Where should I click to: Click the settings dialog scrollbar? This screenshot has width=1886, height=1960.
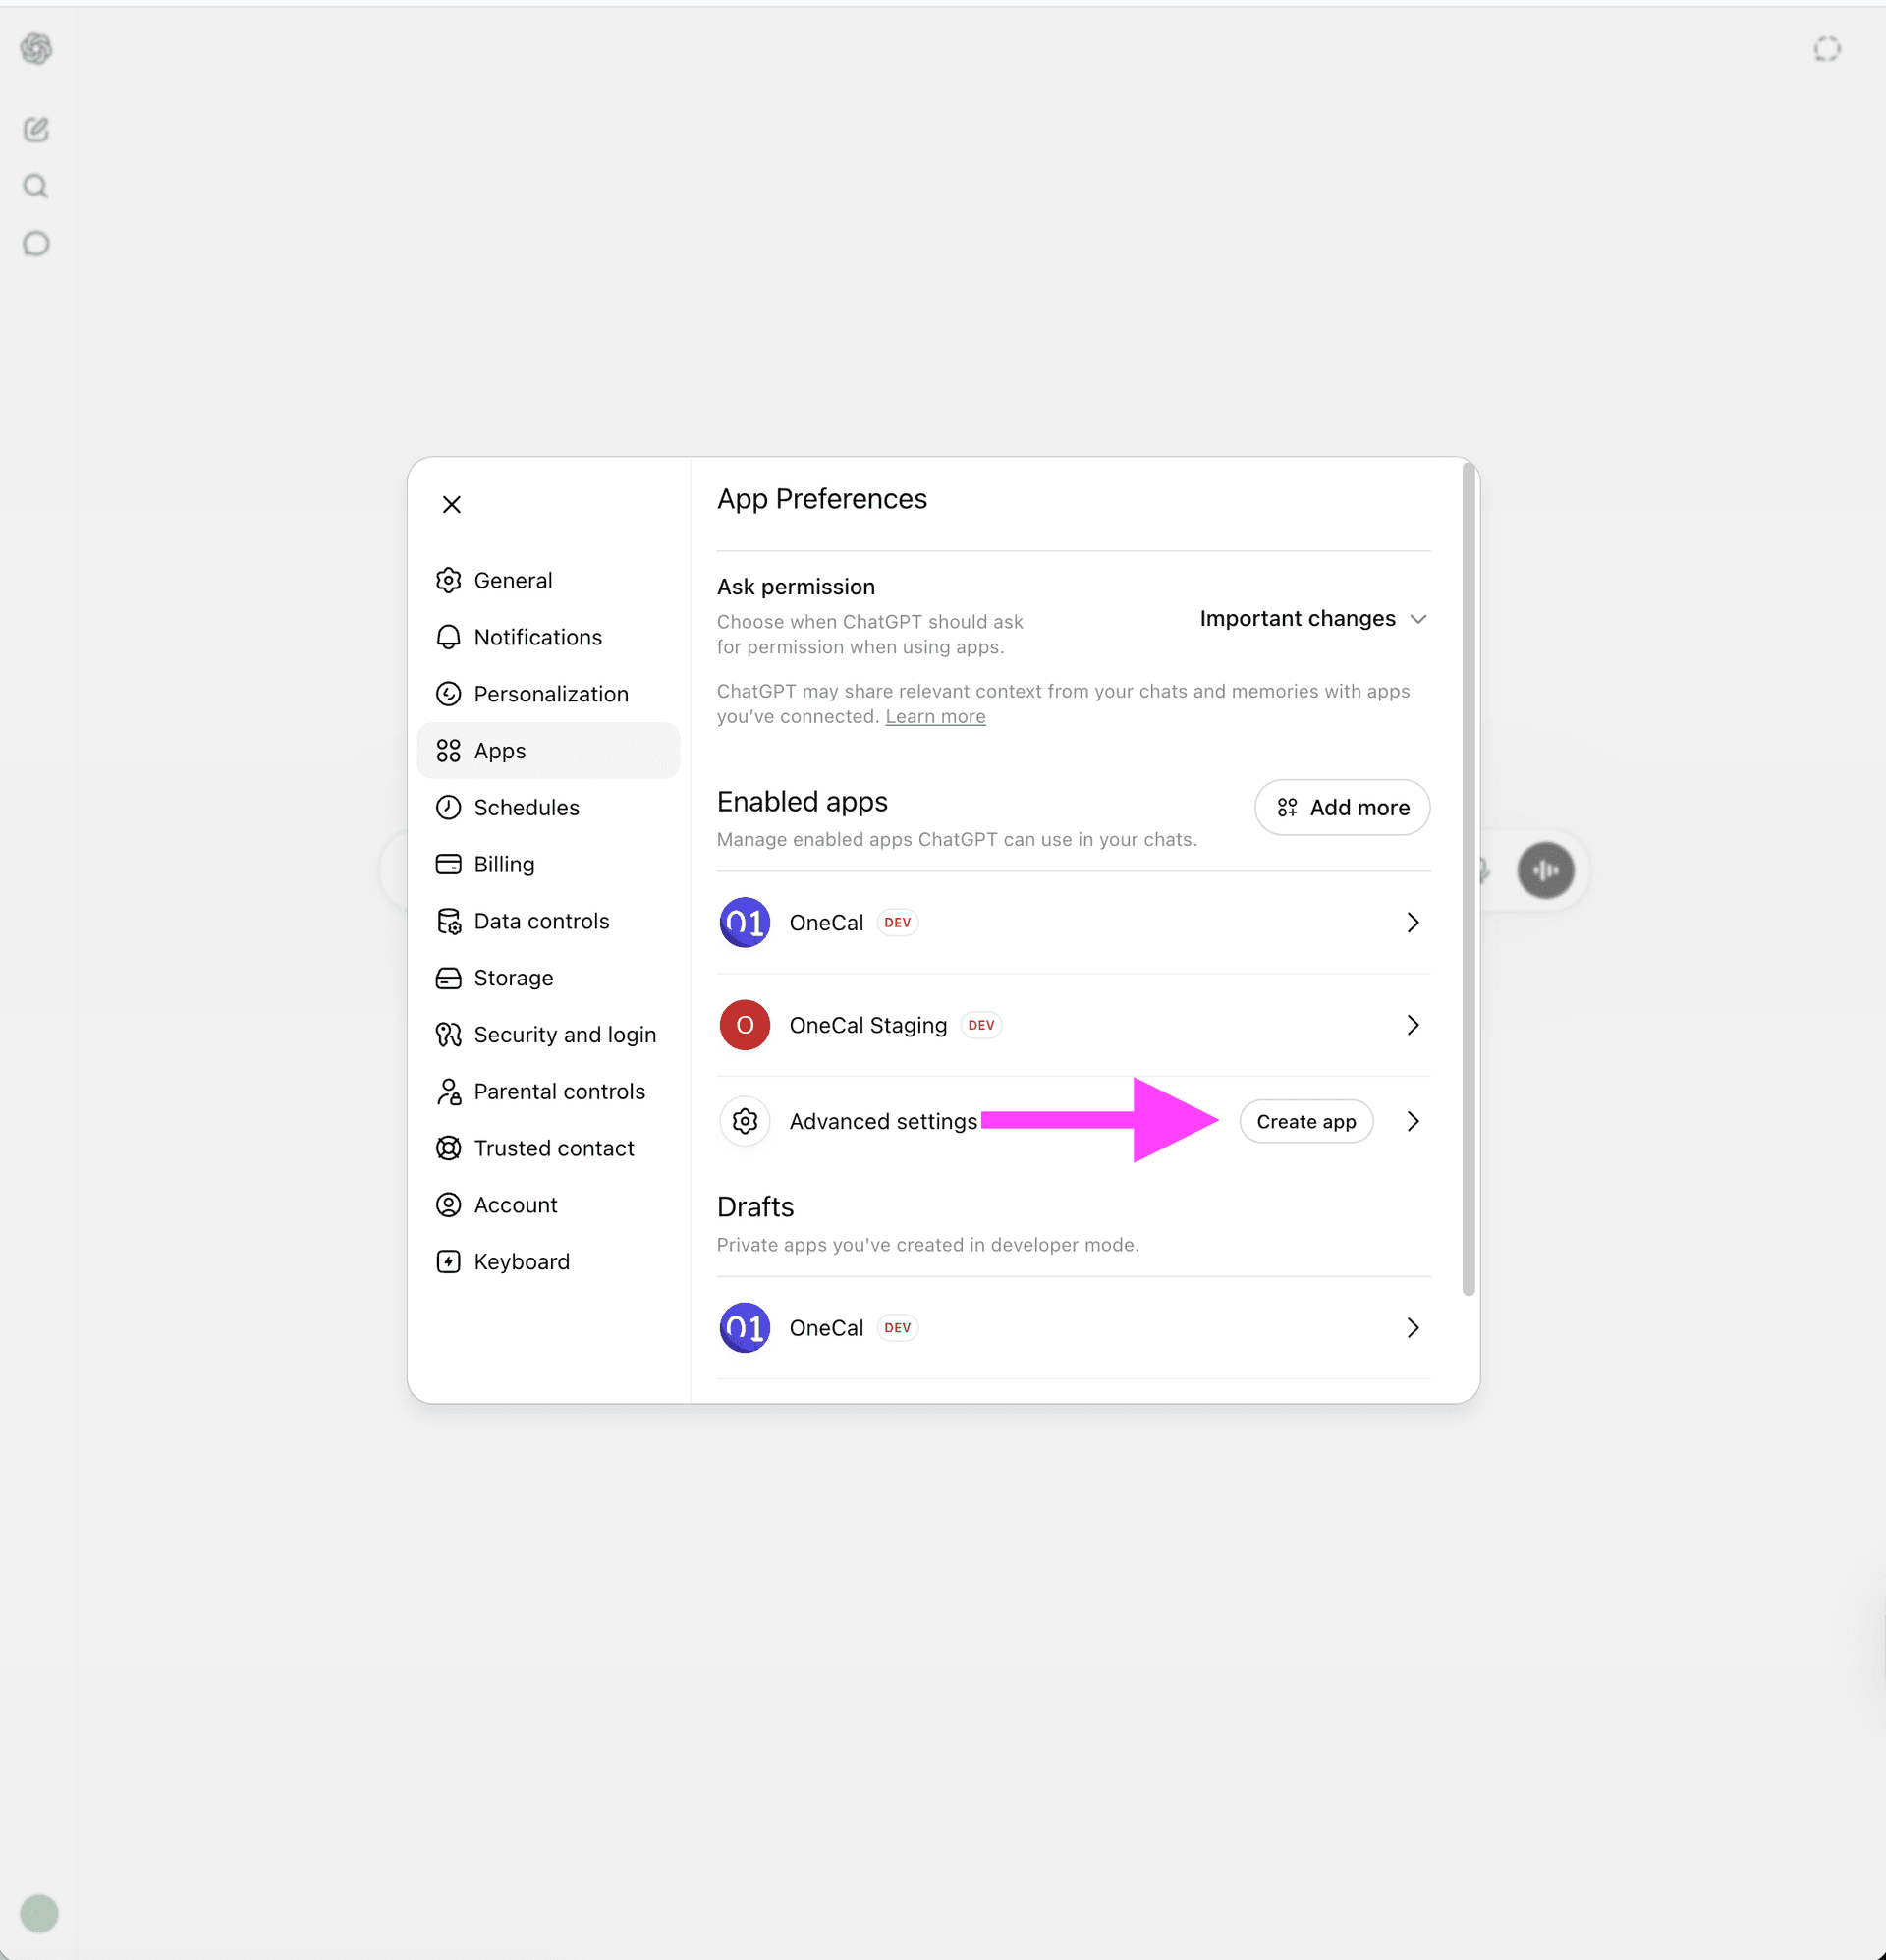(x=1468, y=879)
